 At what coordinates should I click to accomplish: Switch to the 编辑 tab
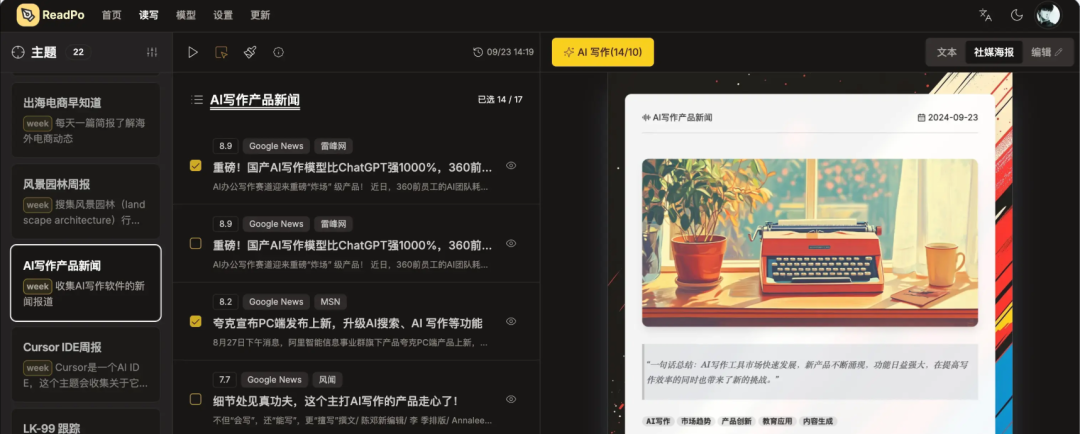pos(1047,52)
